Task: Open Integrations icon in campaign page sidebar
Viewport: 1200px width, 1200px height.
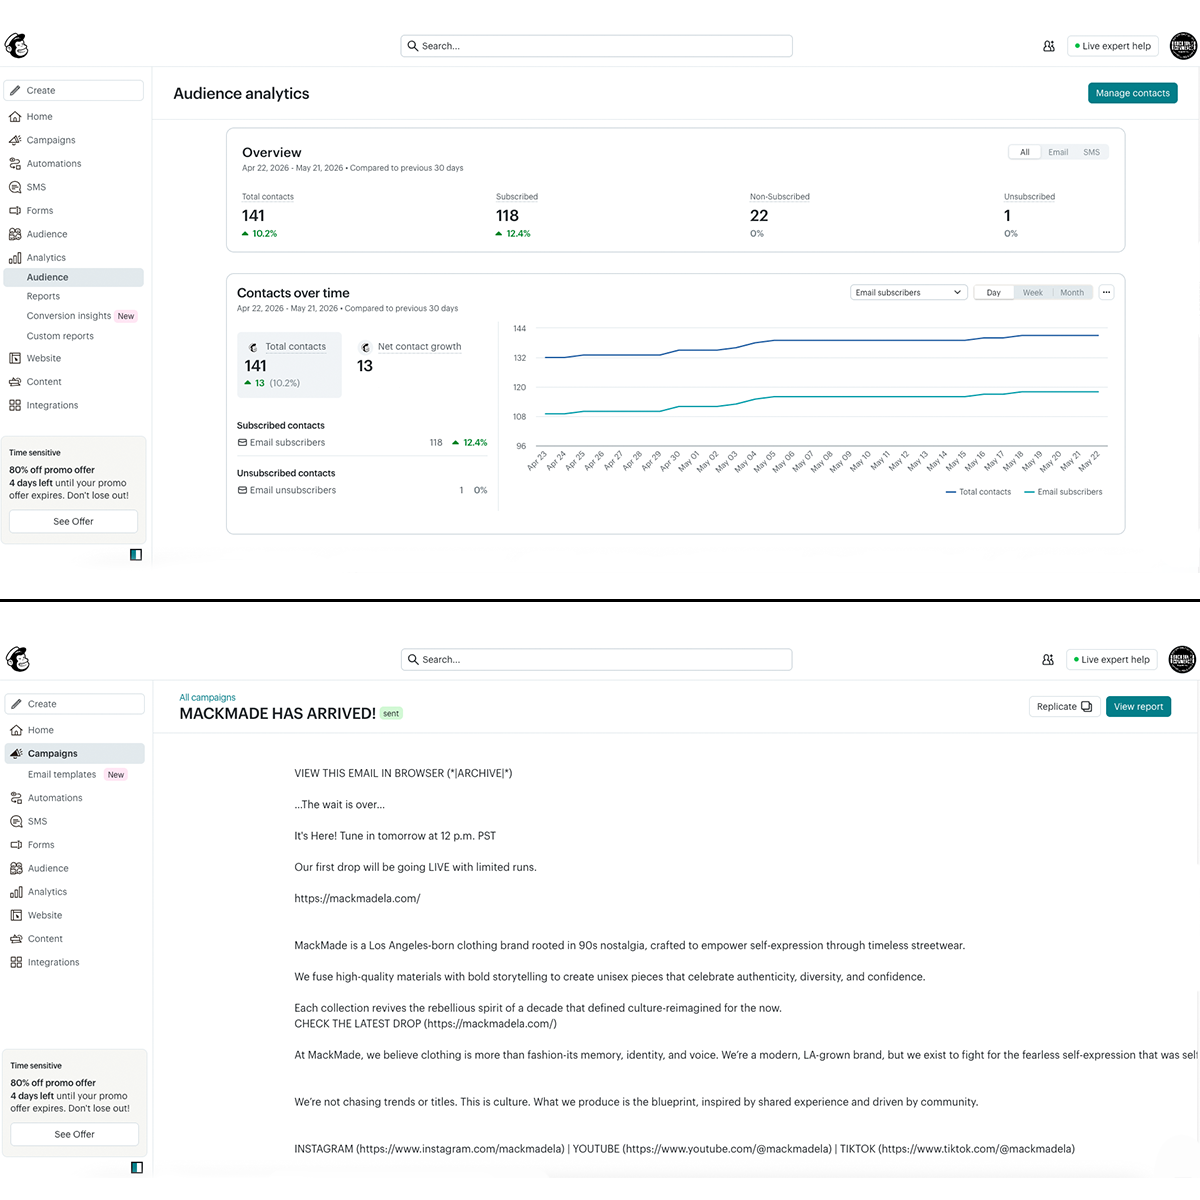Action: [x=16, y=962]
